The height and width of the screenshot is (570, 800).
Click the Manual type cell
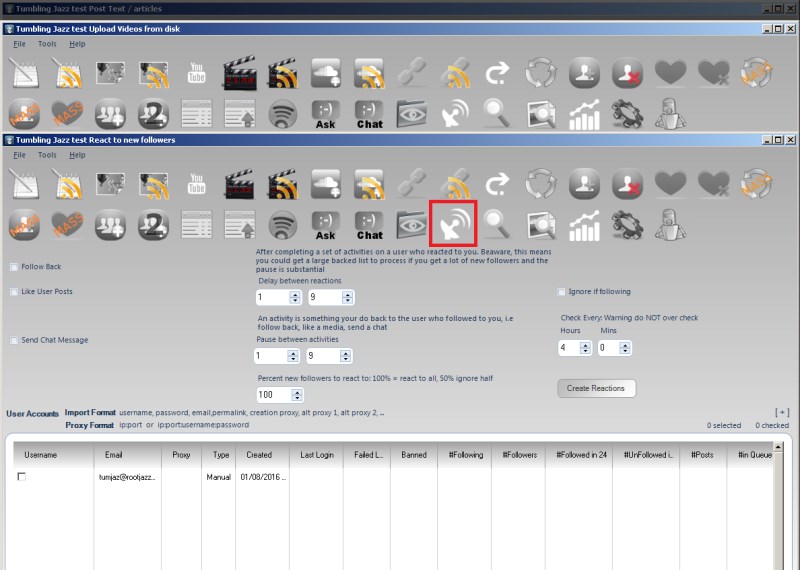pos(218,477)
